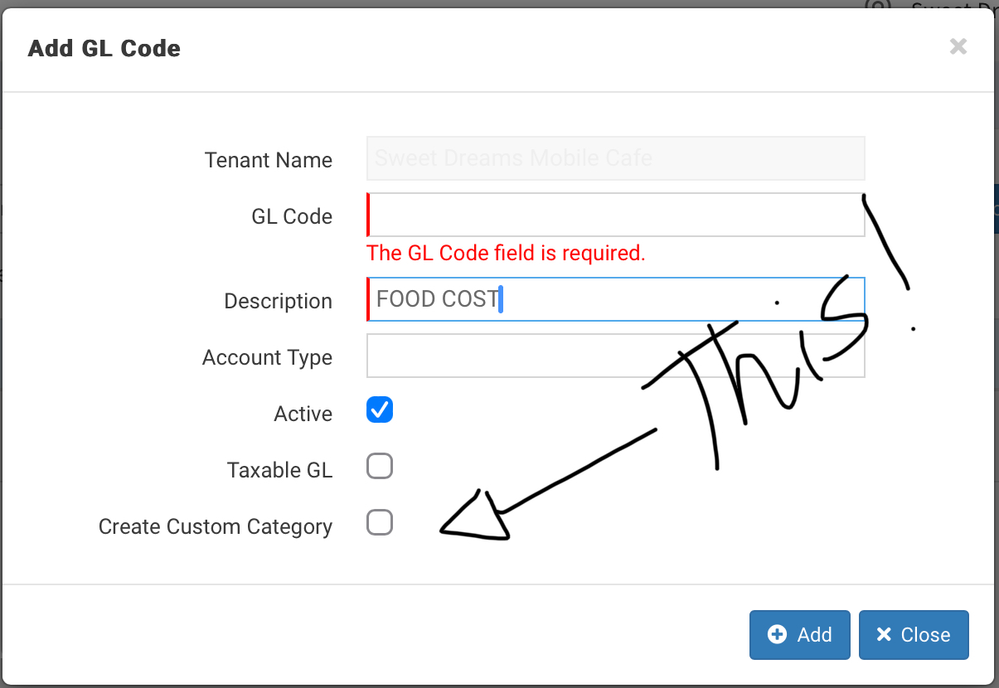This screenshot has width=999, height=688.
Task: Click the X icon on Close button
Action: [883, 634]
